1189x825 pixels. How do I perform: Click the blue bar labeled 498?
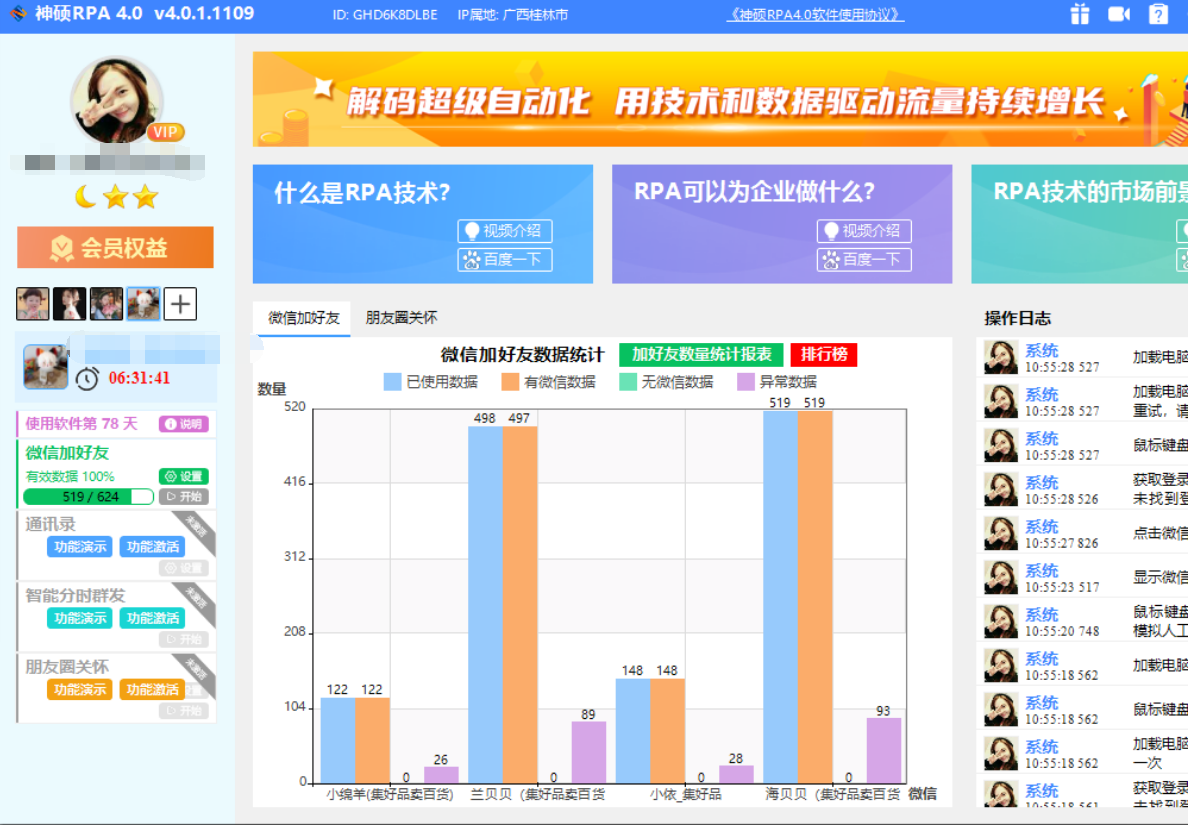pos(485,604)
